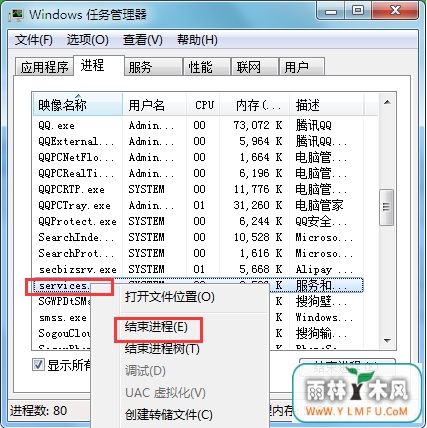The height and width of the screenshot is (428, 427).
Task: Click the process list scrollbar thumb
Action: (x=387, y=207)
